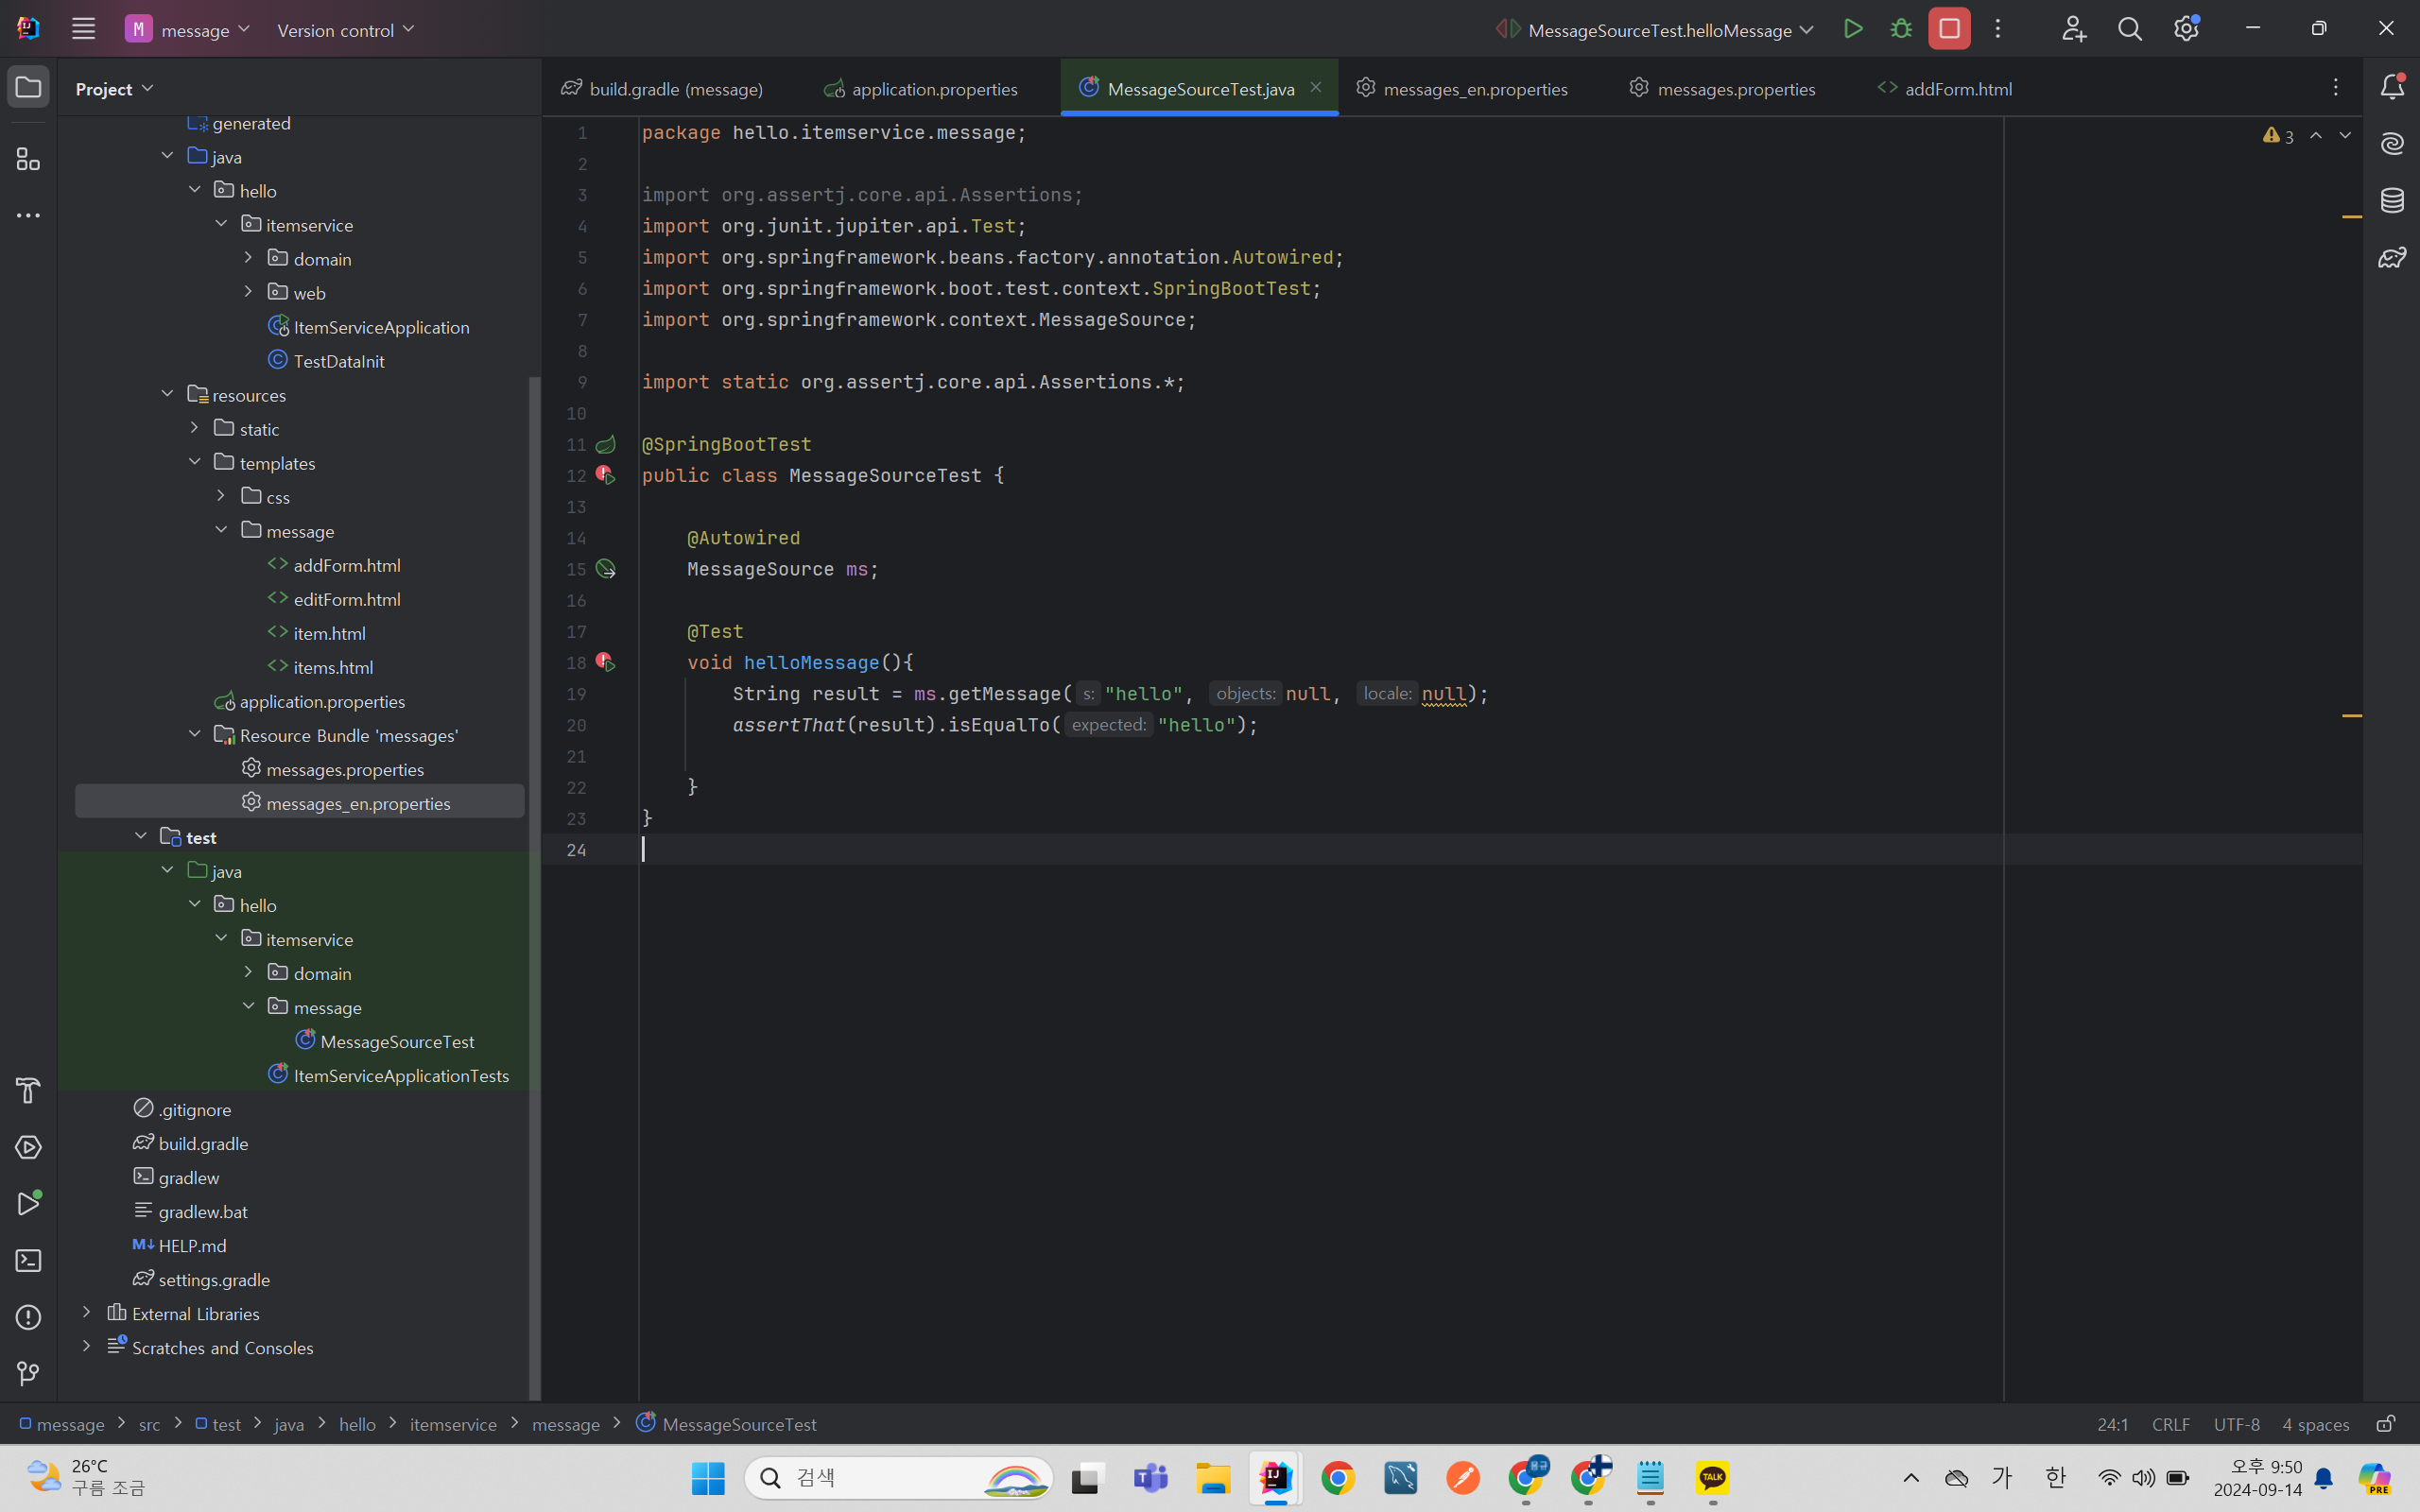Open the Project view selector dropdown
Screen dimensions: 2420x1512
coord(114,88)
